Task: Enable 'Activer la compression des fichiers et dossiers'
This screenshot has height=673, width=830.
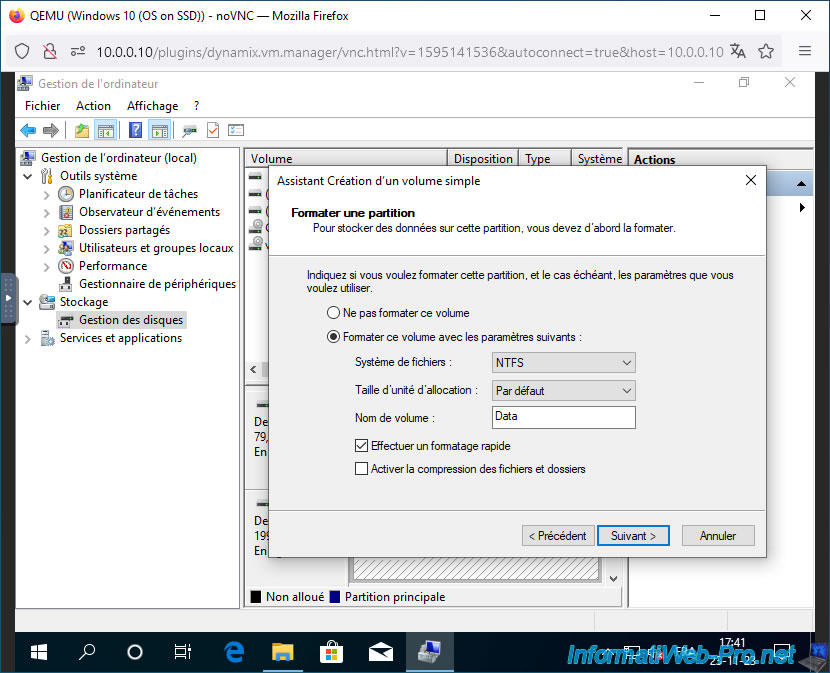Action: pyautogui.click(x=362, y=469)
